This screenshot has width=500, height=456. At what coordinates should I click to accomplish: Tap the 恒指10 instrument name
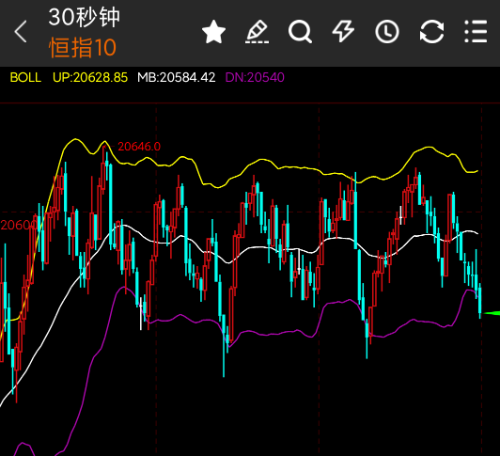tap(83, 48)
